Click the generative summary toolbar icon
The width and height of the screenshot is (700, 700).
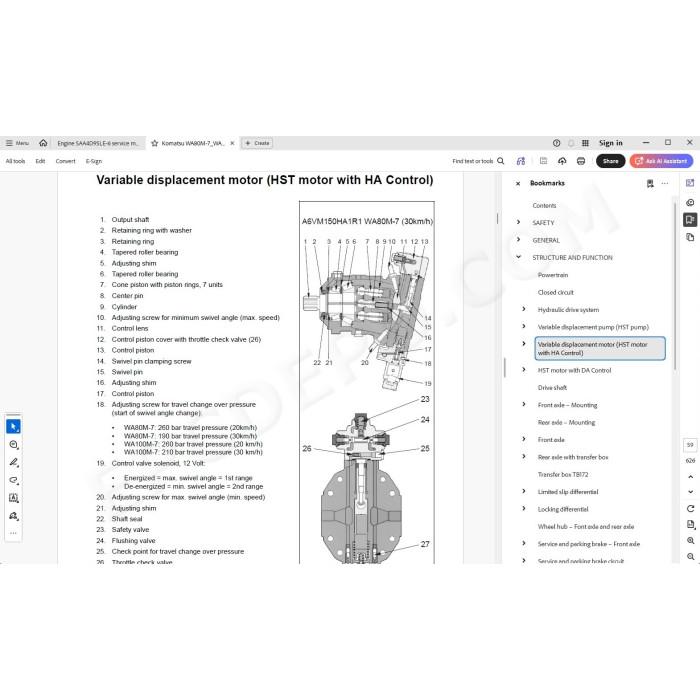point(521,161)
